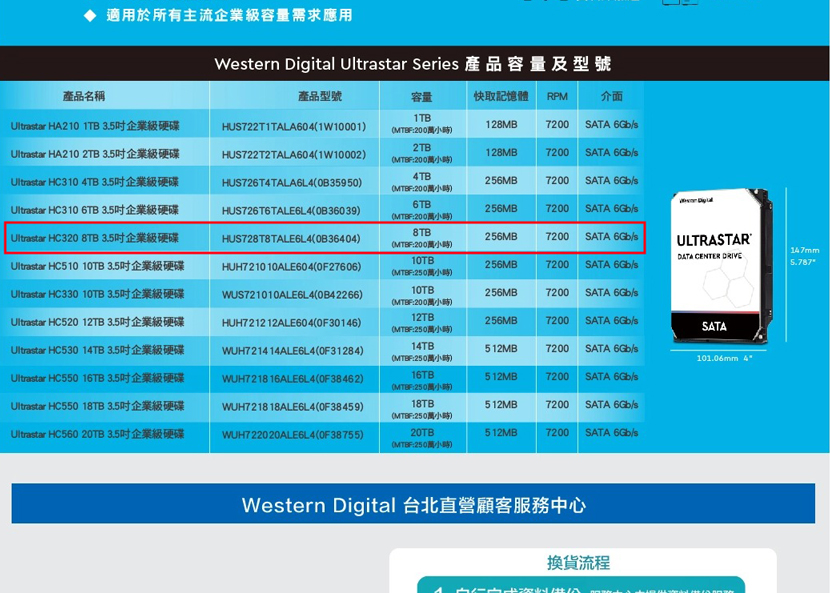The image size is (830, 593).
Task: Click model number HUS726T4TALA6L4(0B35950)
Action: coord(292,183)
